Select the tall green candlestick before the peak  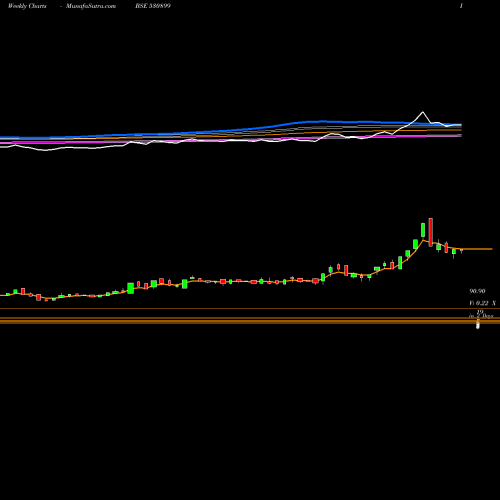pos(423,230)
